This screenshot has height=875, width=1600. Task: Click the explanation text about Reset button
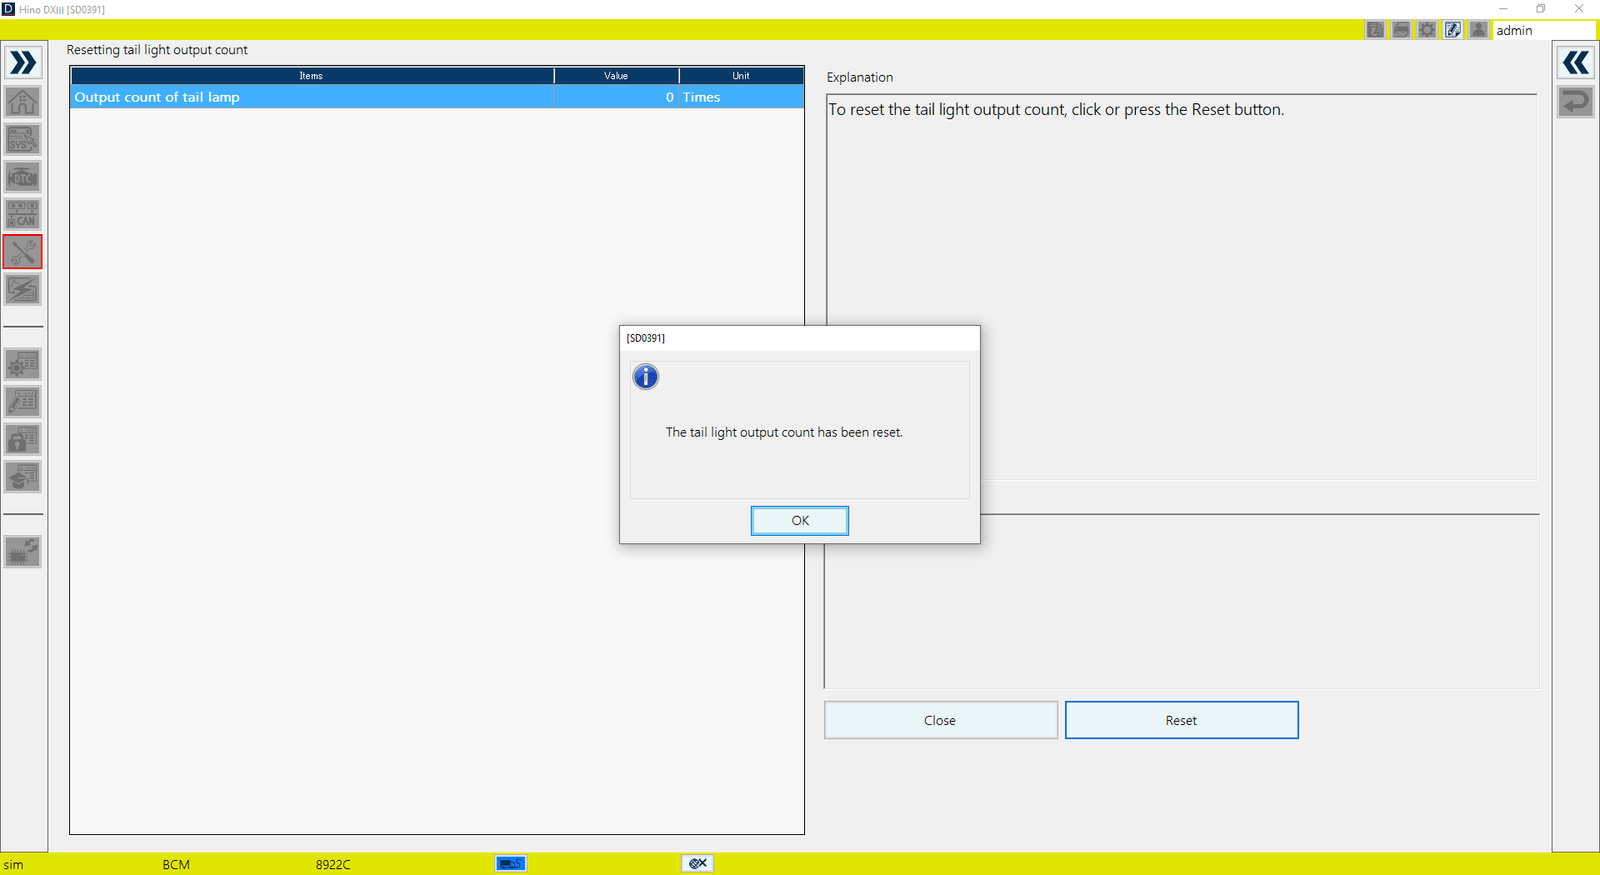1056,110
